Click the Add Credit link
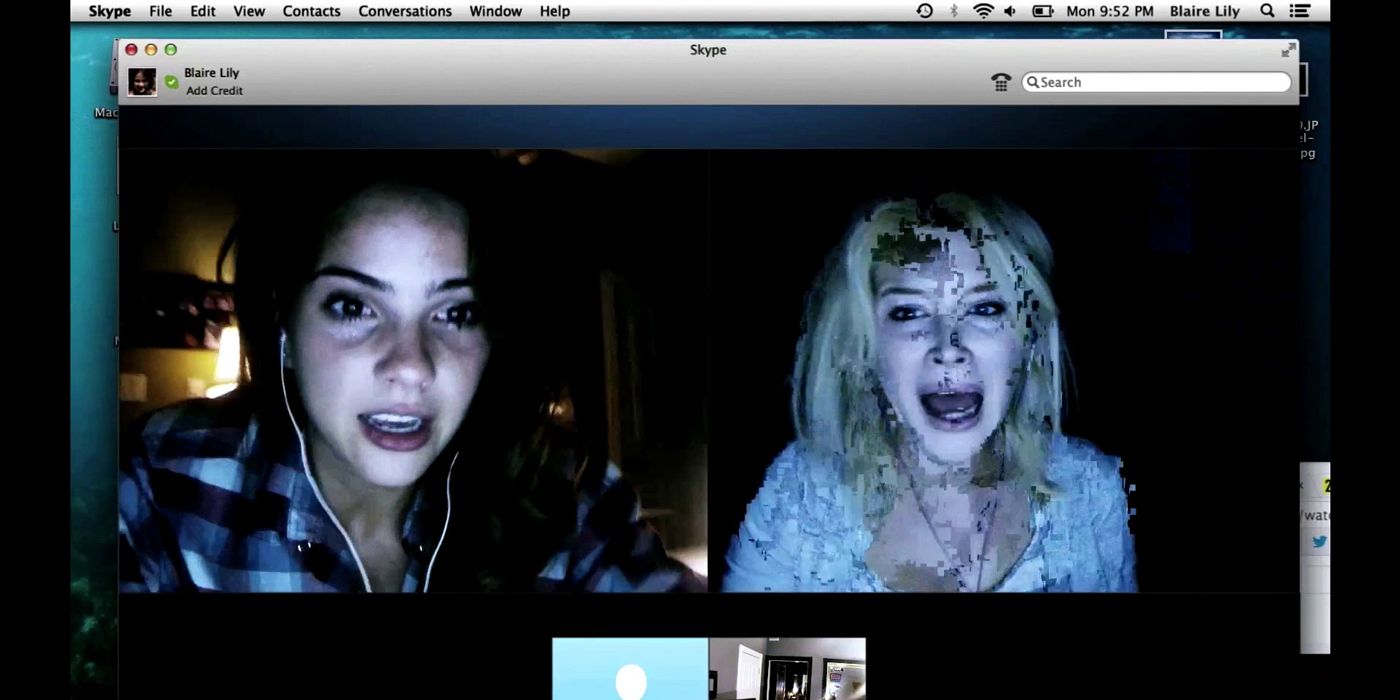 [214, 91]
